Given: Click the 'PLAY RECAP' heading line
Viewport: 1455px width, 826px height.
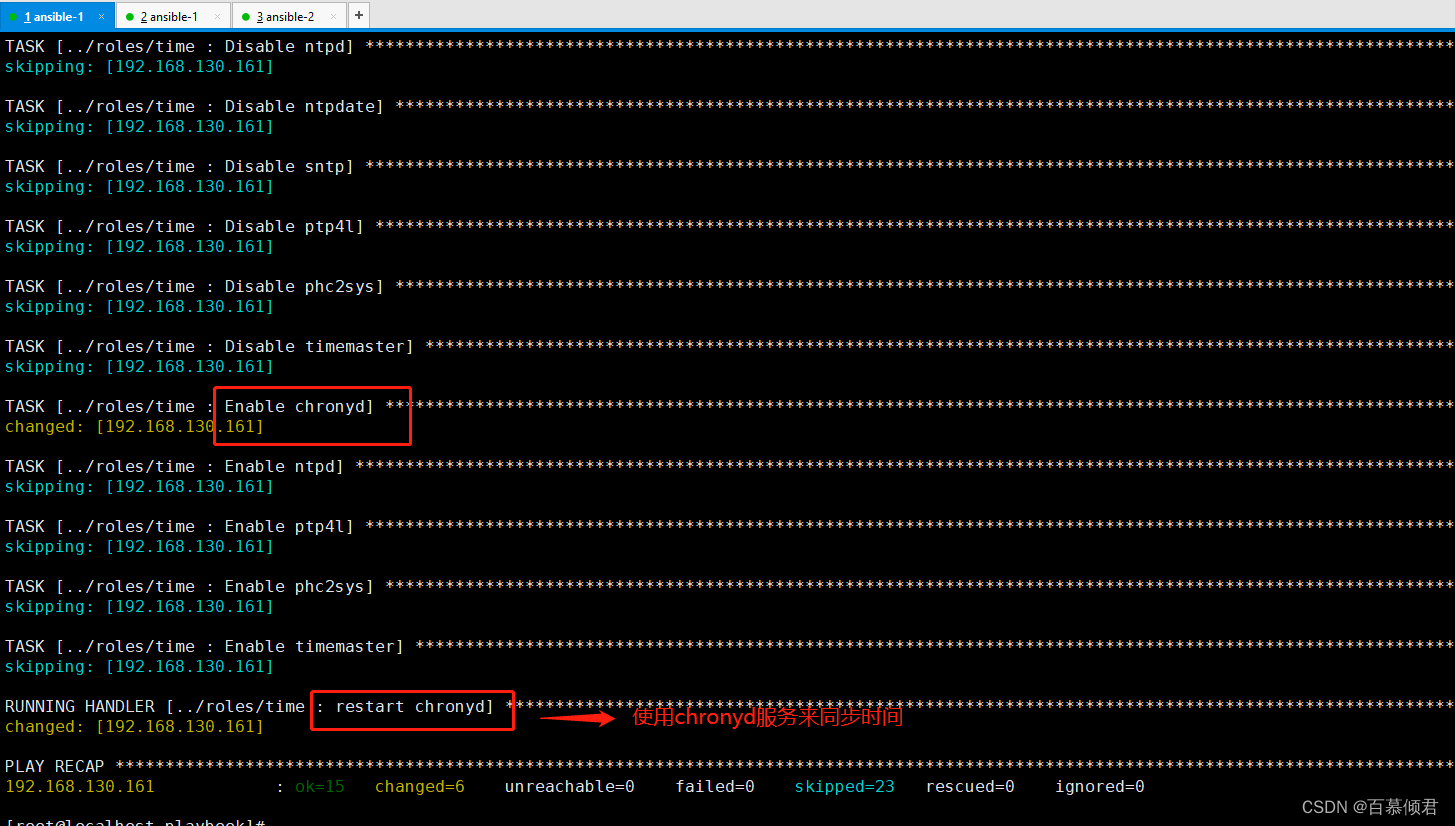Looking at the screenshot, I should [729, 767].
